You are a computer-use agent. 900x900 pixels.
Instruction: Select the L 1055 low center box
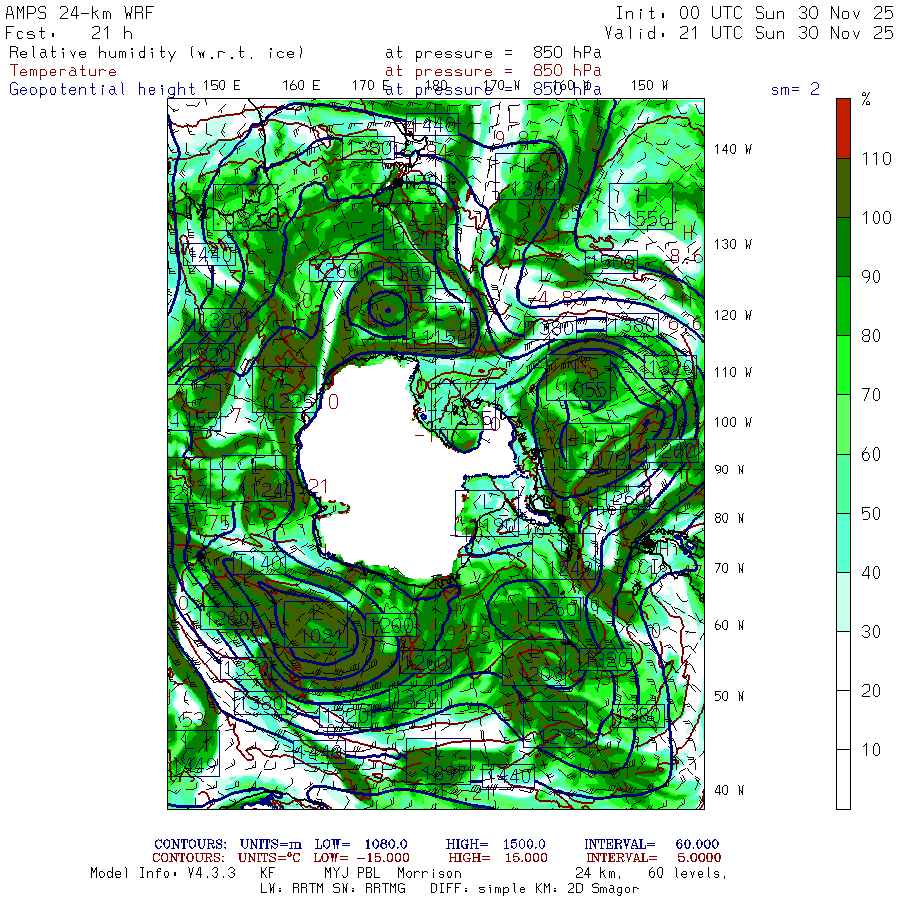click(578, 379)
